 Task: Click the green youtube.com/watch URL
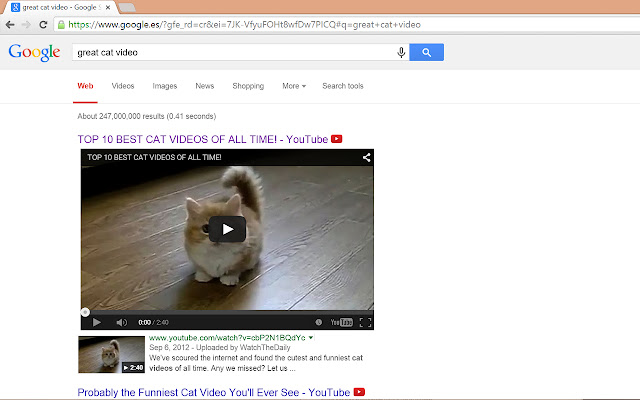[227, 338]
